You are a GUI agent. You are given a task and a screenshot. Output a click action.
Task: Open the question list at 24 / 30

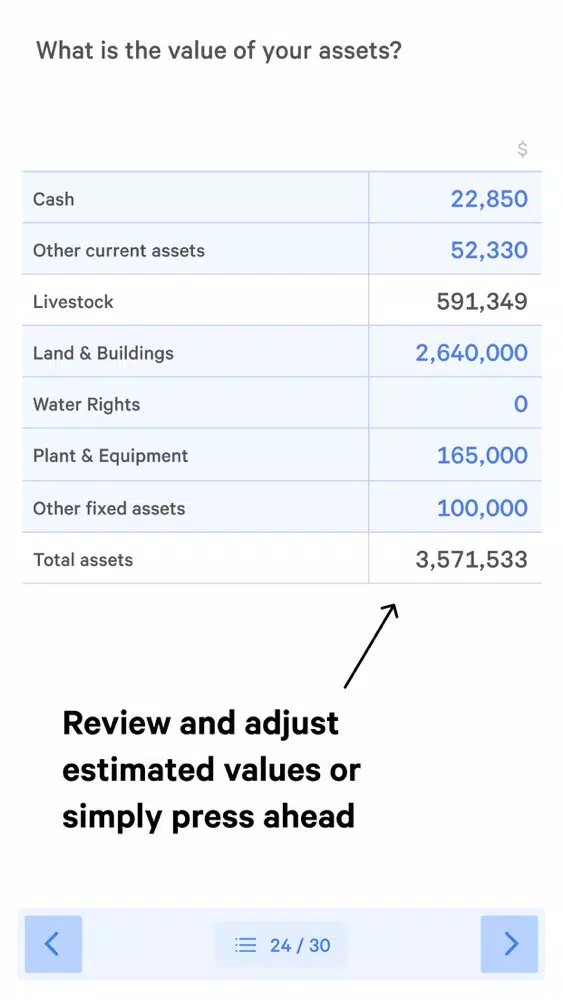pyautogui.click(x=281, y=945)
